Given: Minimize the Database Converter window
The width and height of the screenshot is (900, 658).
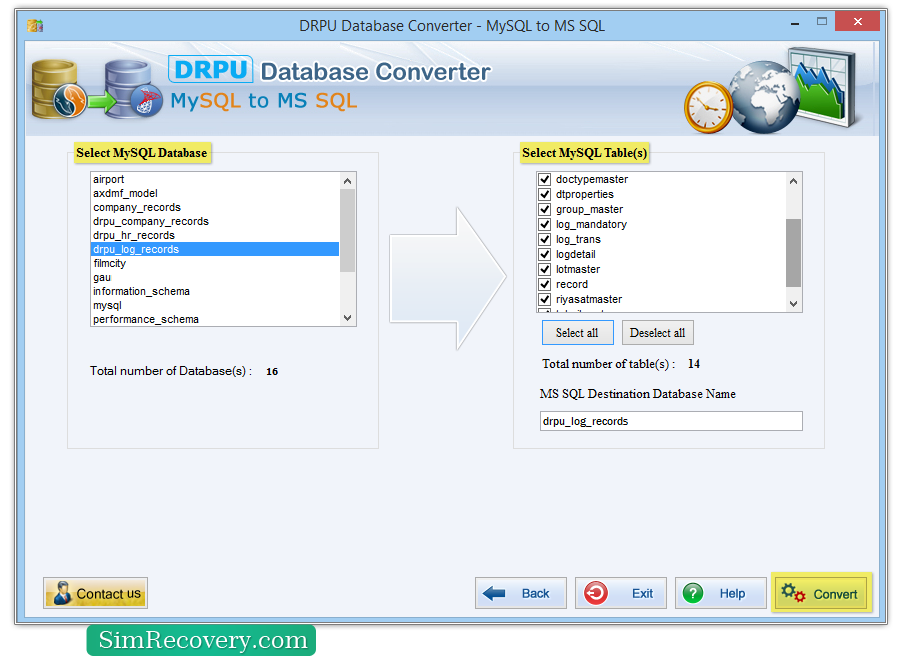Looking at the screenshot, I should 795,24.
